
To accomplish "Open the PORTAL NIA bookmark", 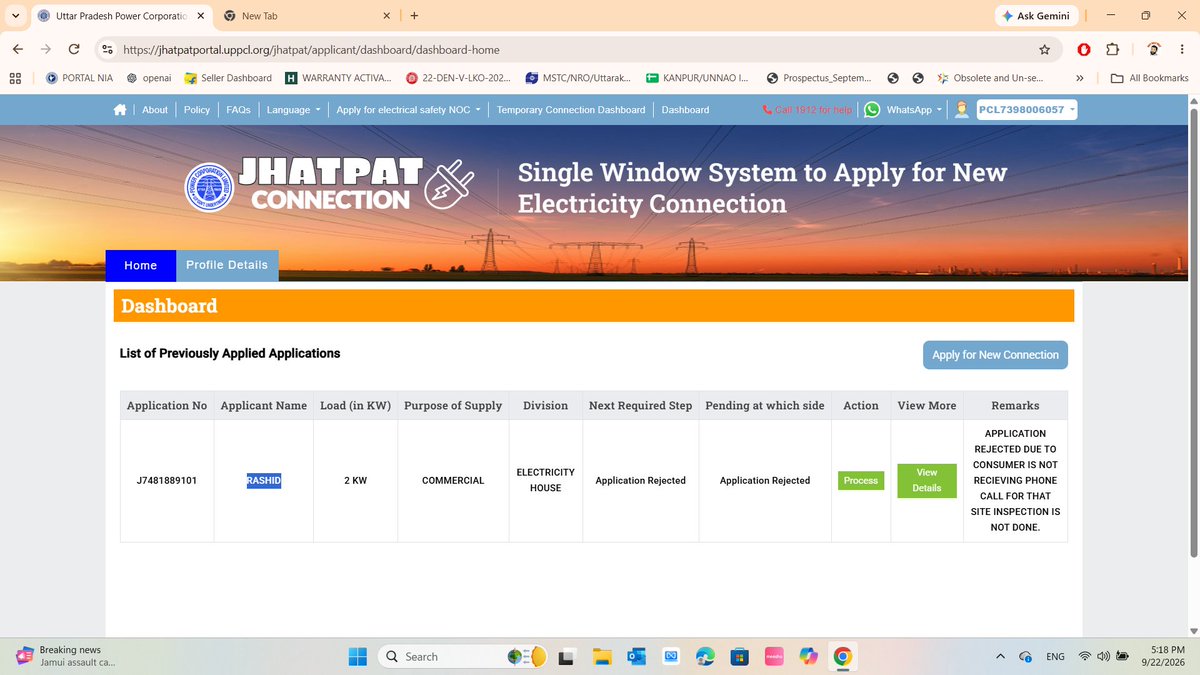I will coord(80,78).
